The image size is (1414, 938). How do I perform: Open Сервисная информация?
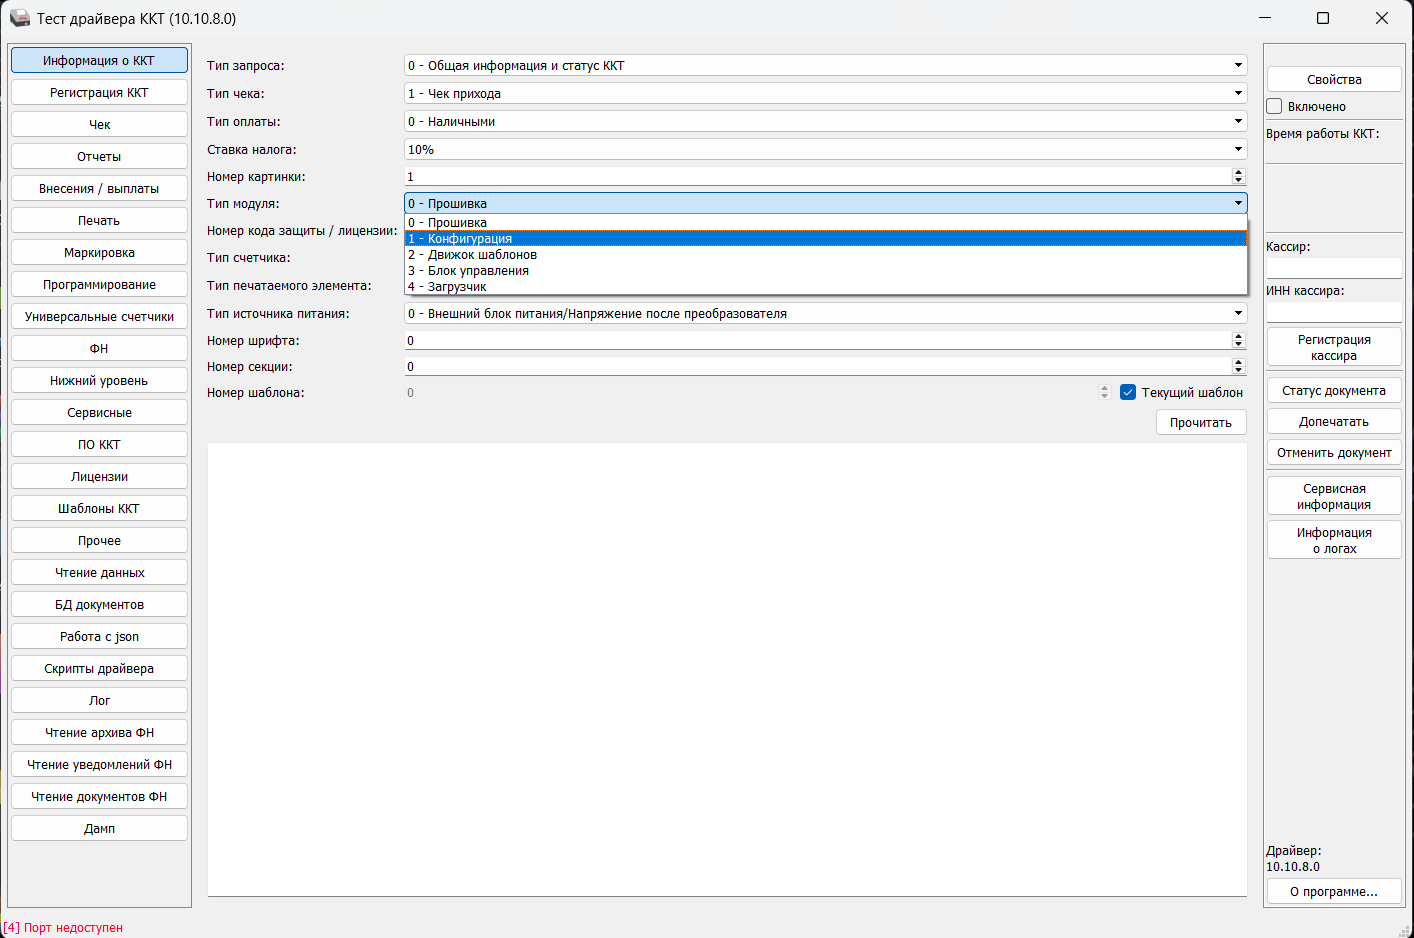click(1334, 496)
